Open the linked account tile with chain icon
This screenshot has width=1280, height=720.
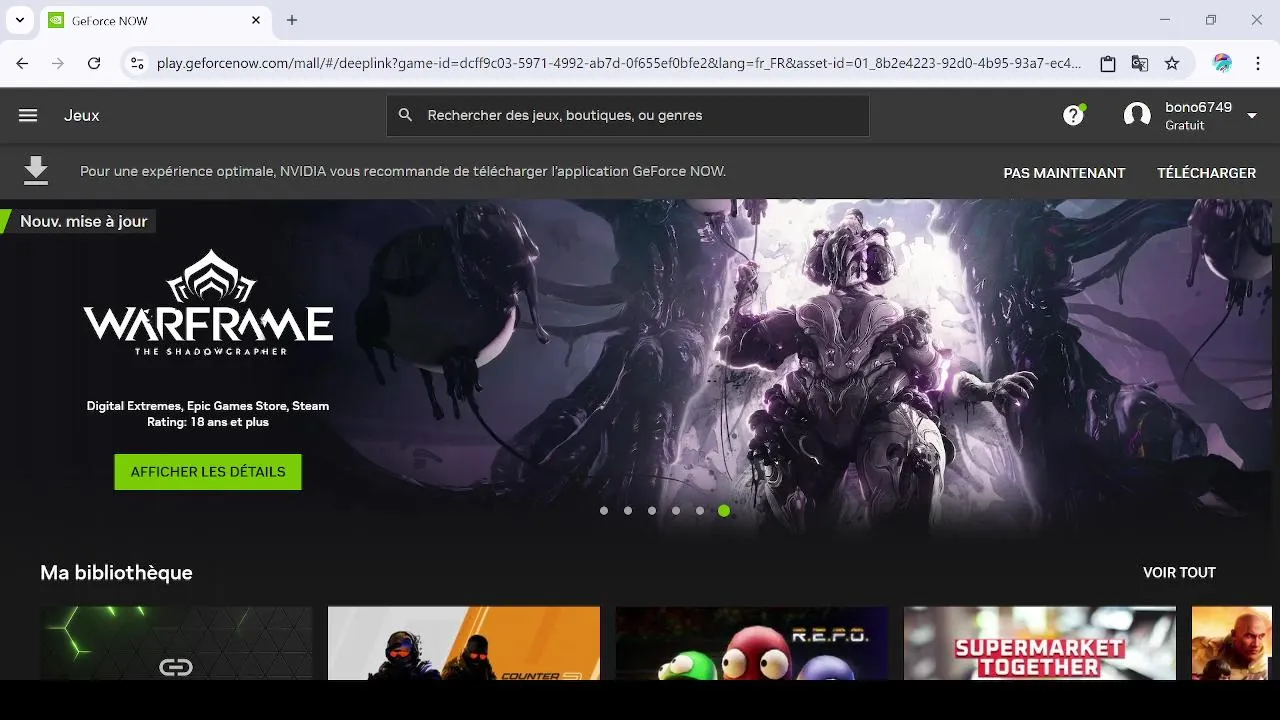[176, 643]
